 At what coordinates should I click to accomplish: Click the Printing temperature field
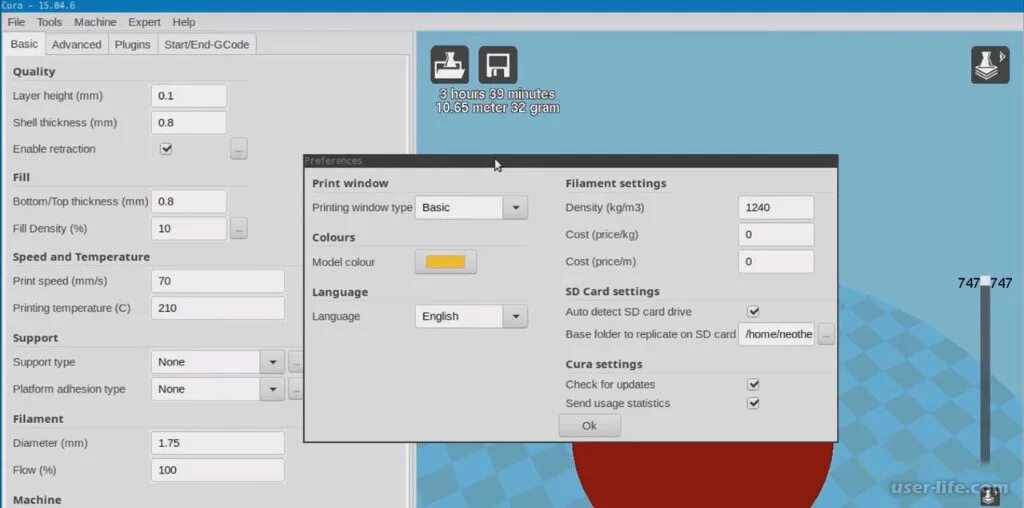[x=217, y=308]
